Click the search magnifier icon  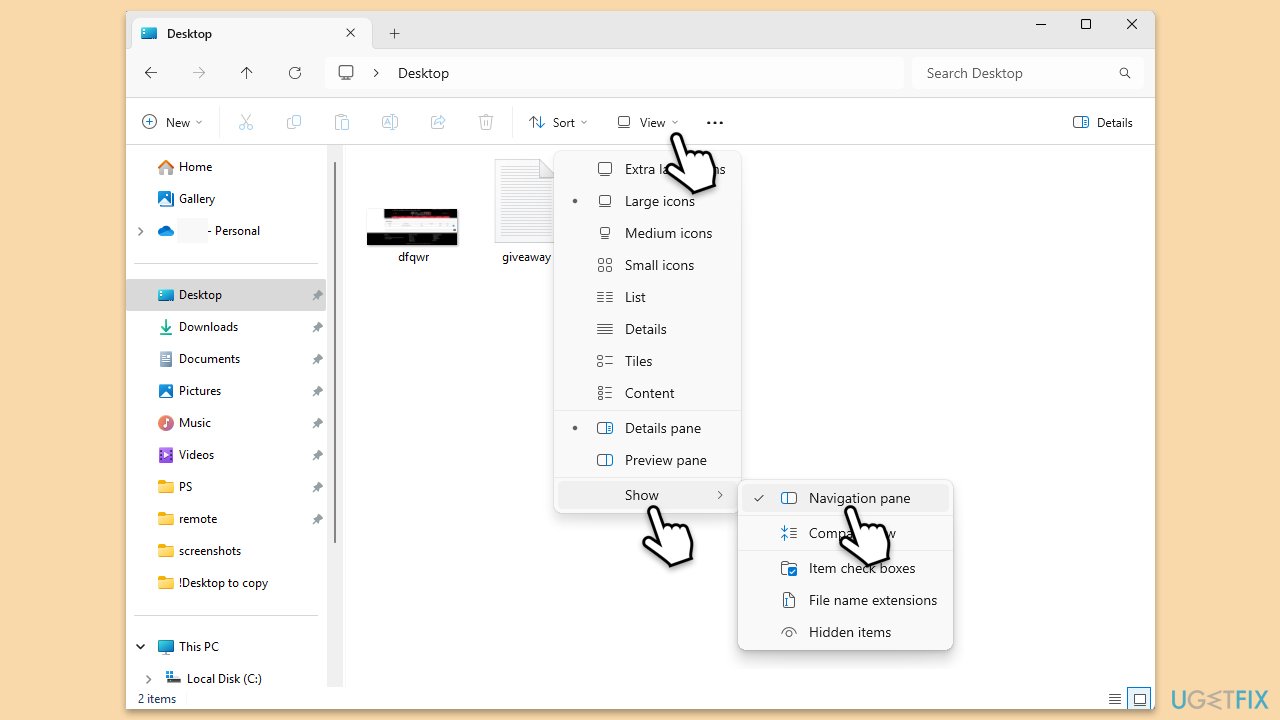coord(1124,73)
